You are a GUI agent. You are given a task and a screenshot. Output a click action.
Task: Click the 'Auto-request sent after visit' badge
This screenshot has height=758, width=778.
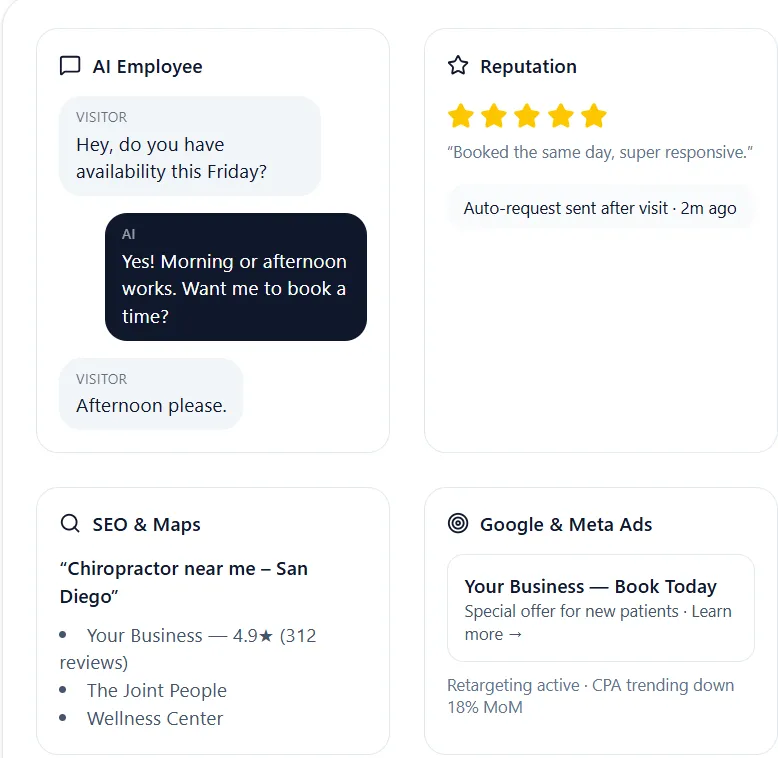point(600,208)
